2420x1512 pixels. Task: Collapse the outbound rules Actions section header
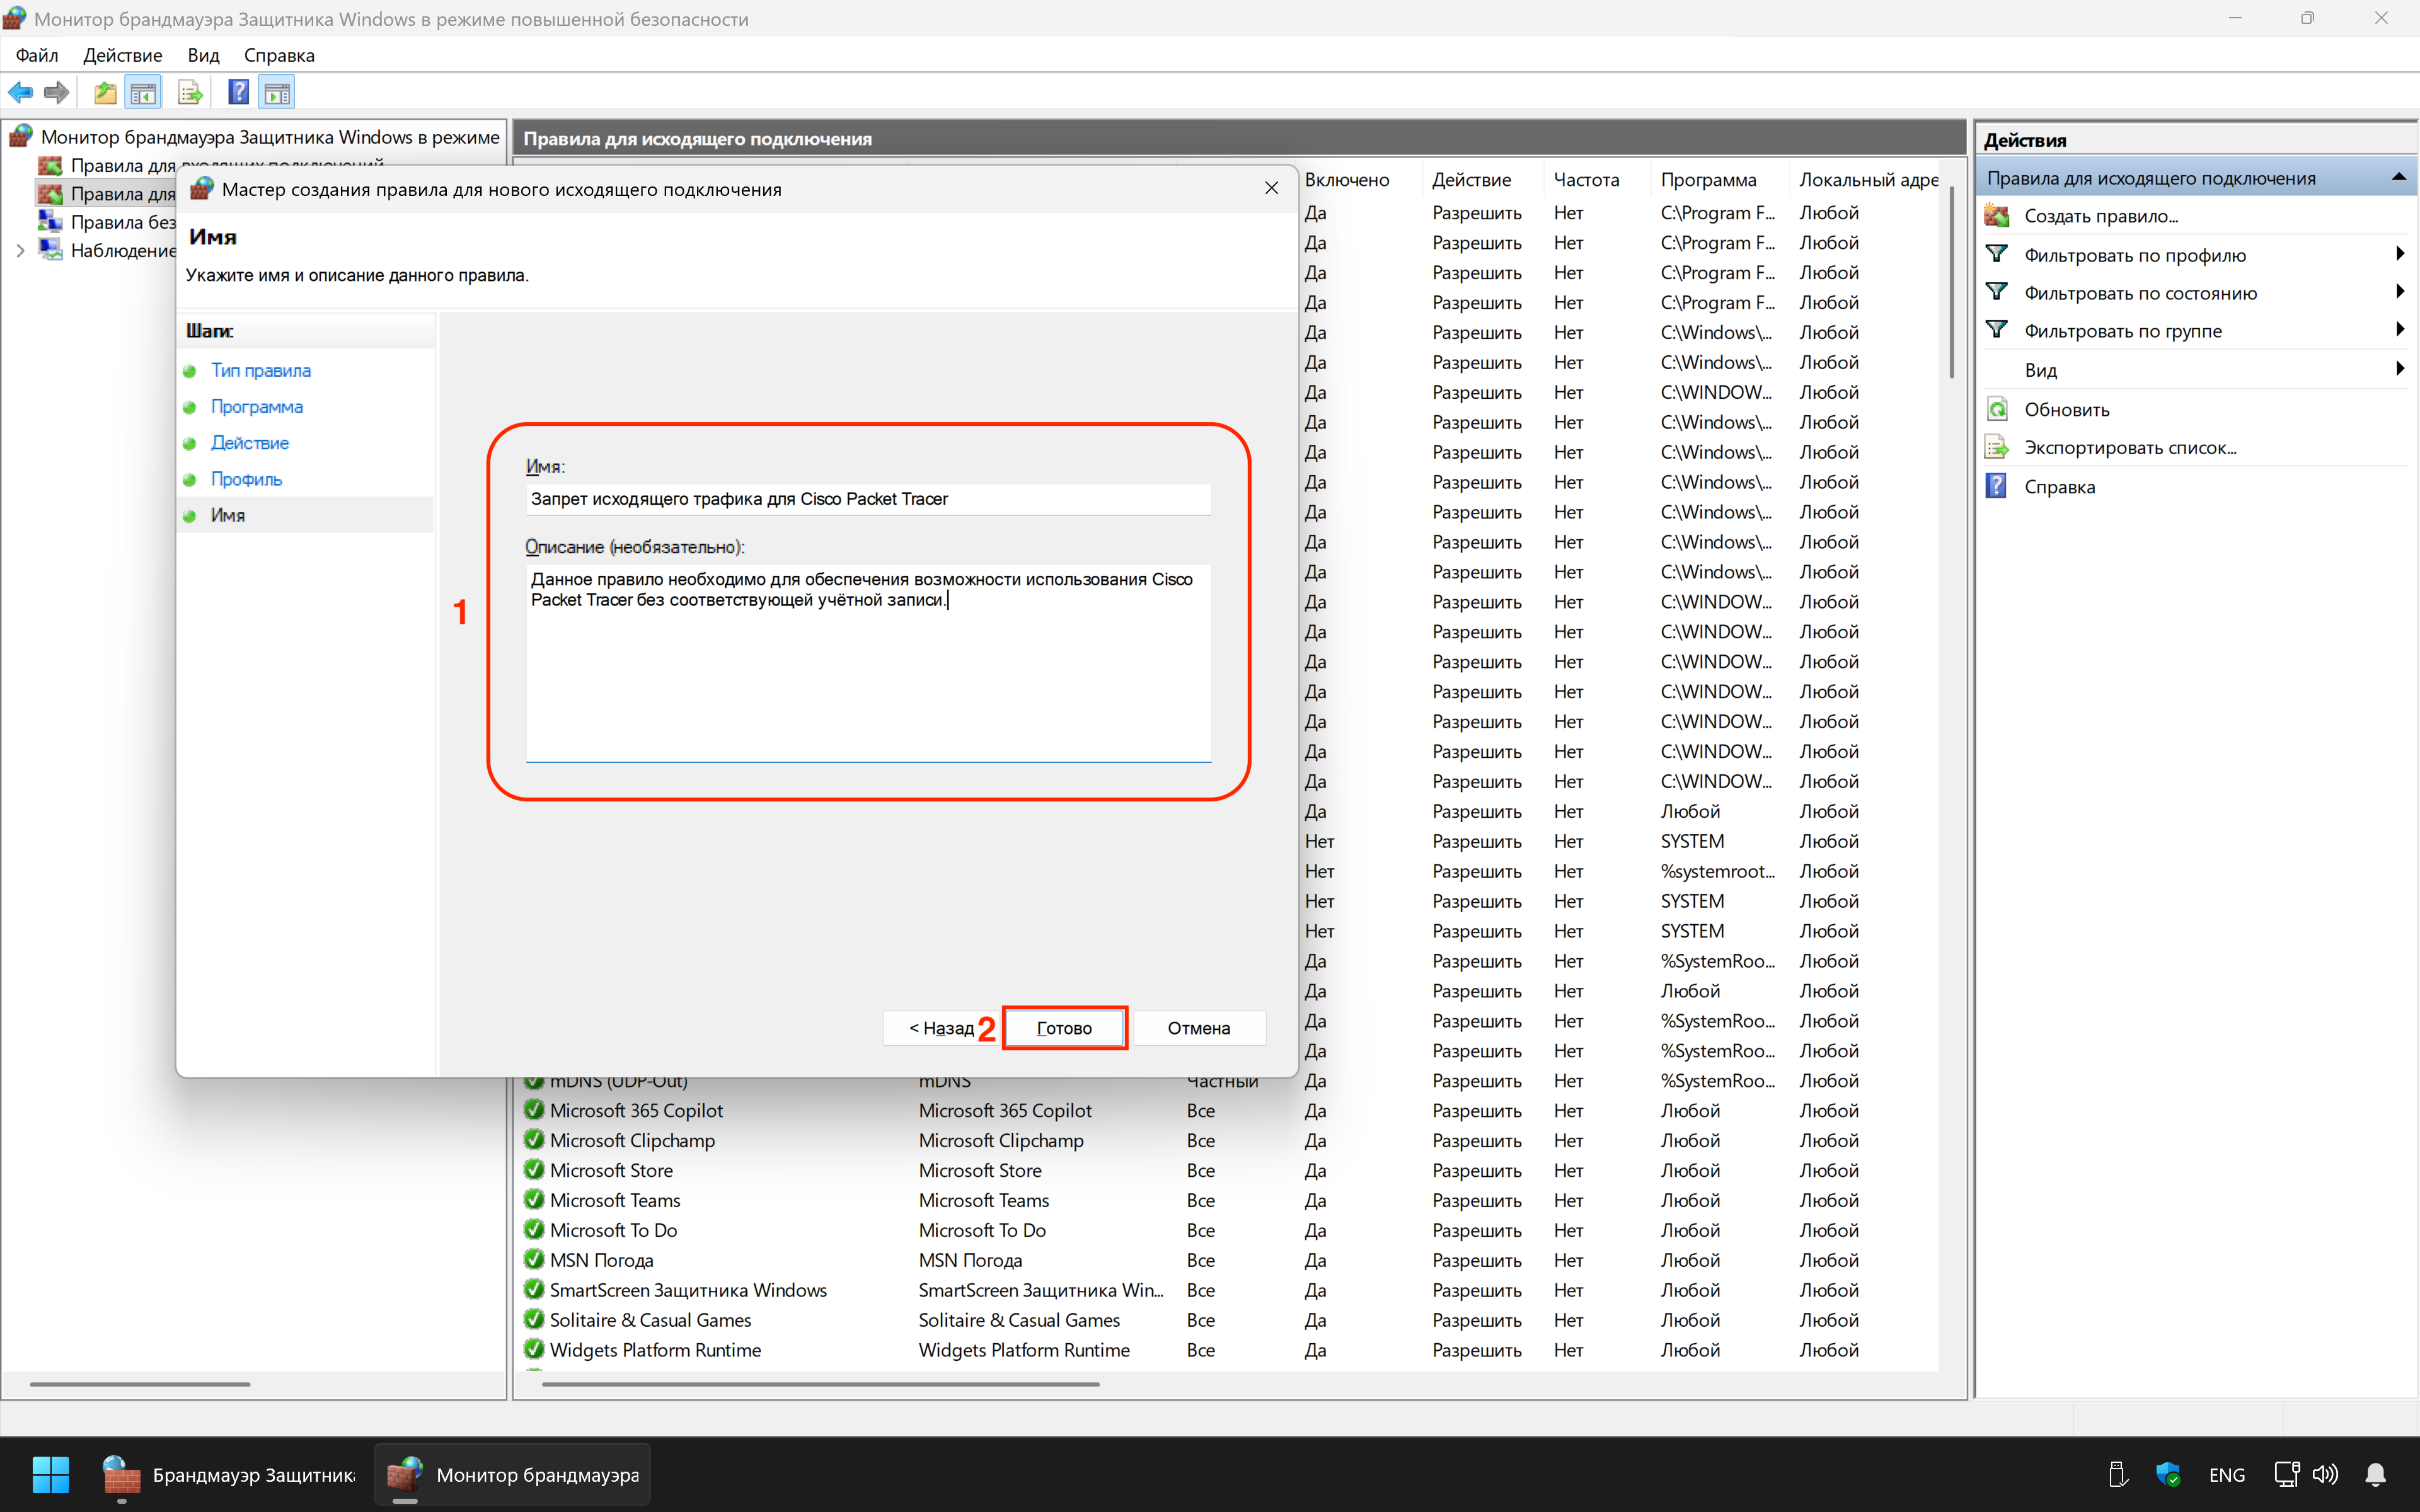click(x=2398, y=178)
